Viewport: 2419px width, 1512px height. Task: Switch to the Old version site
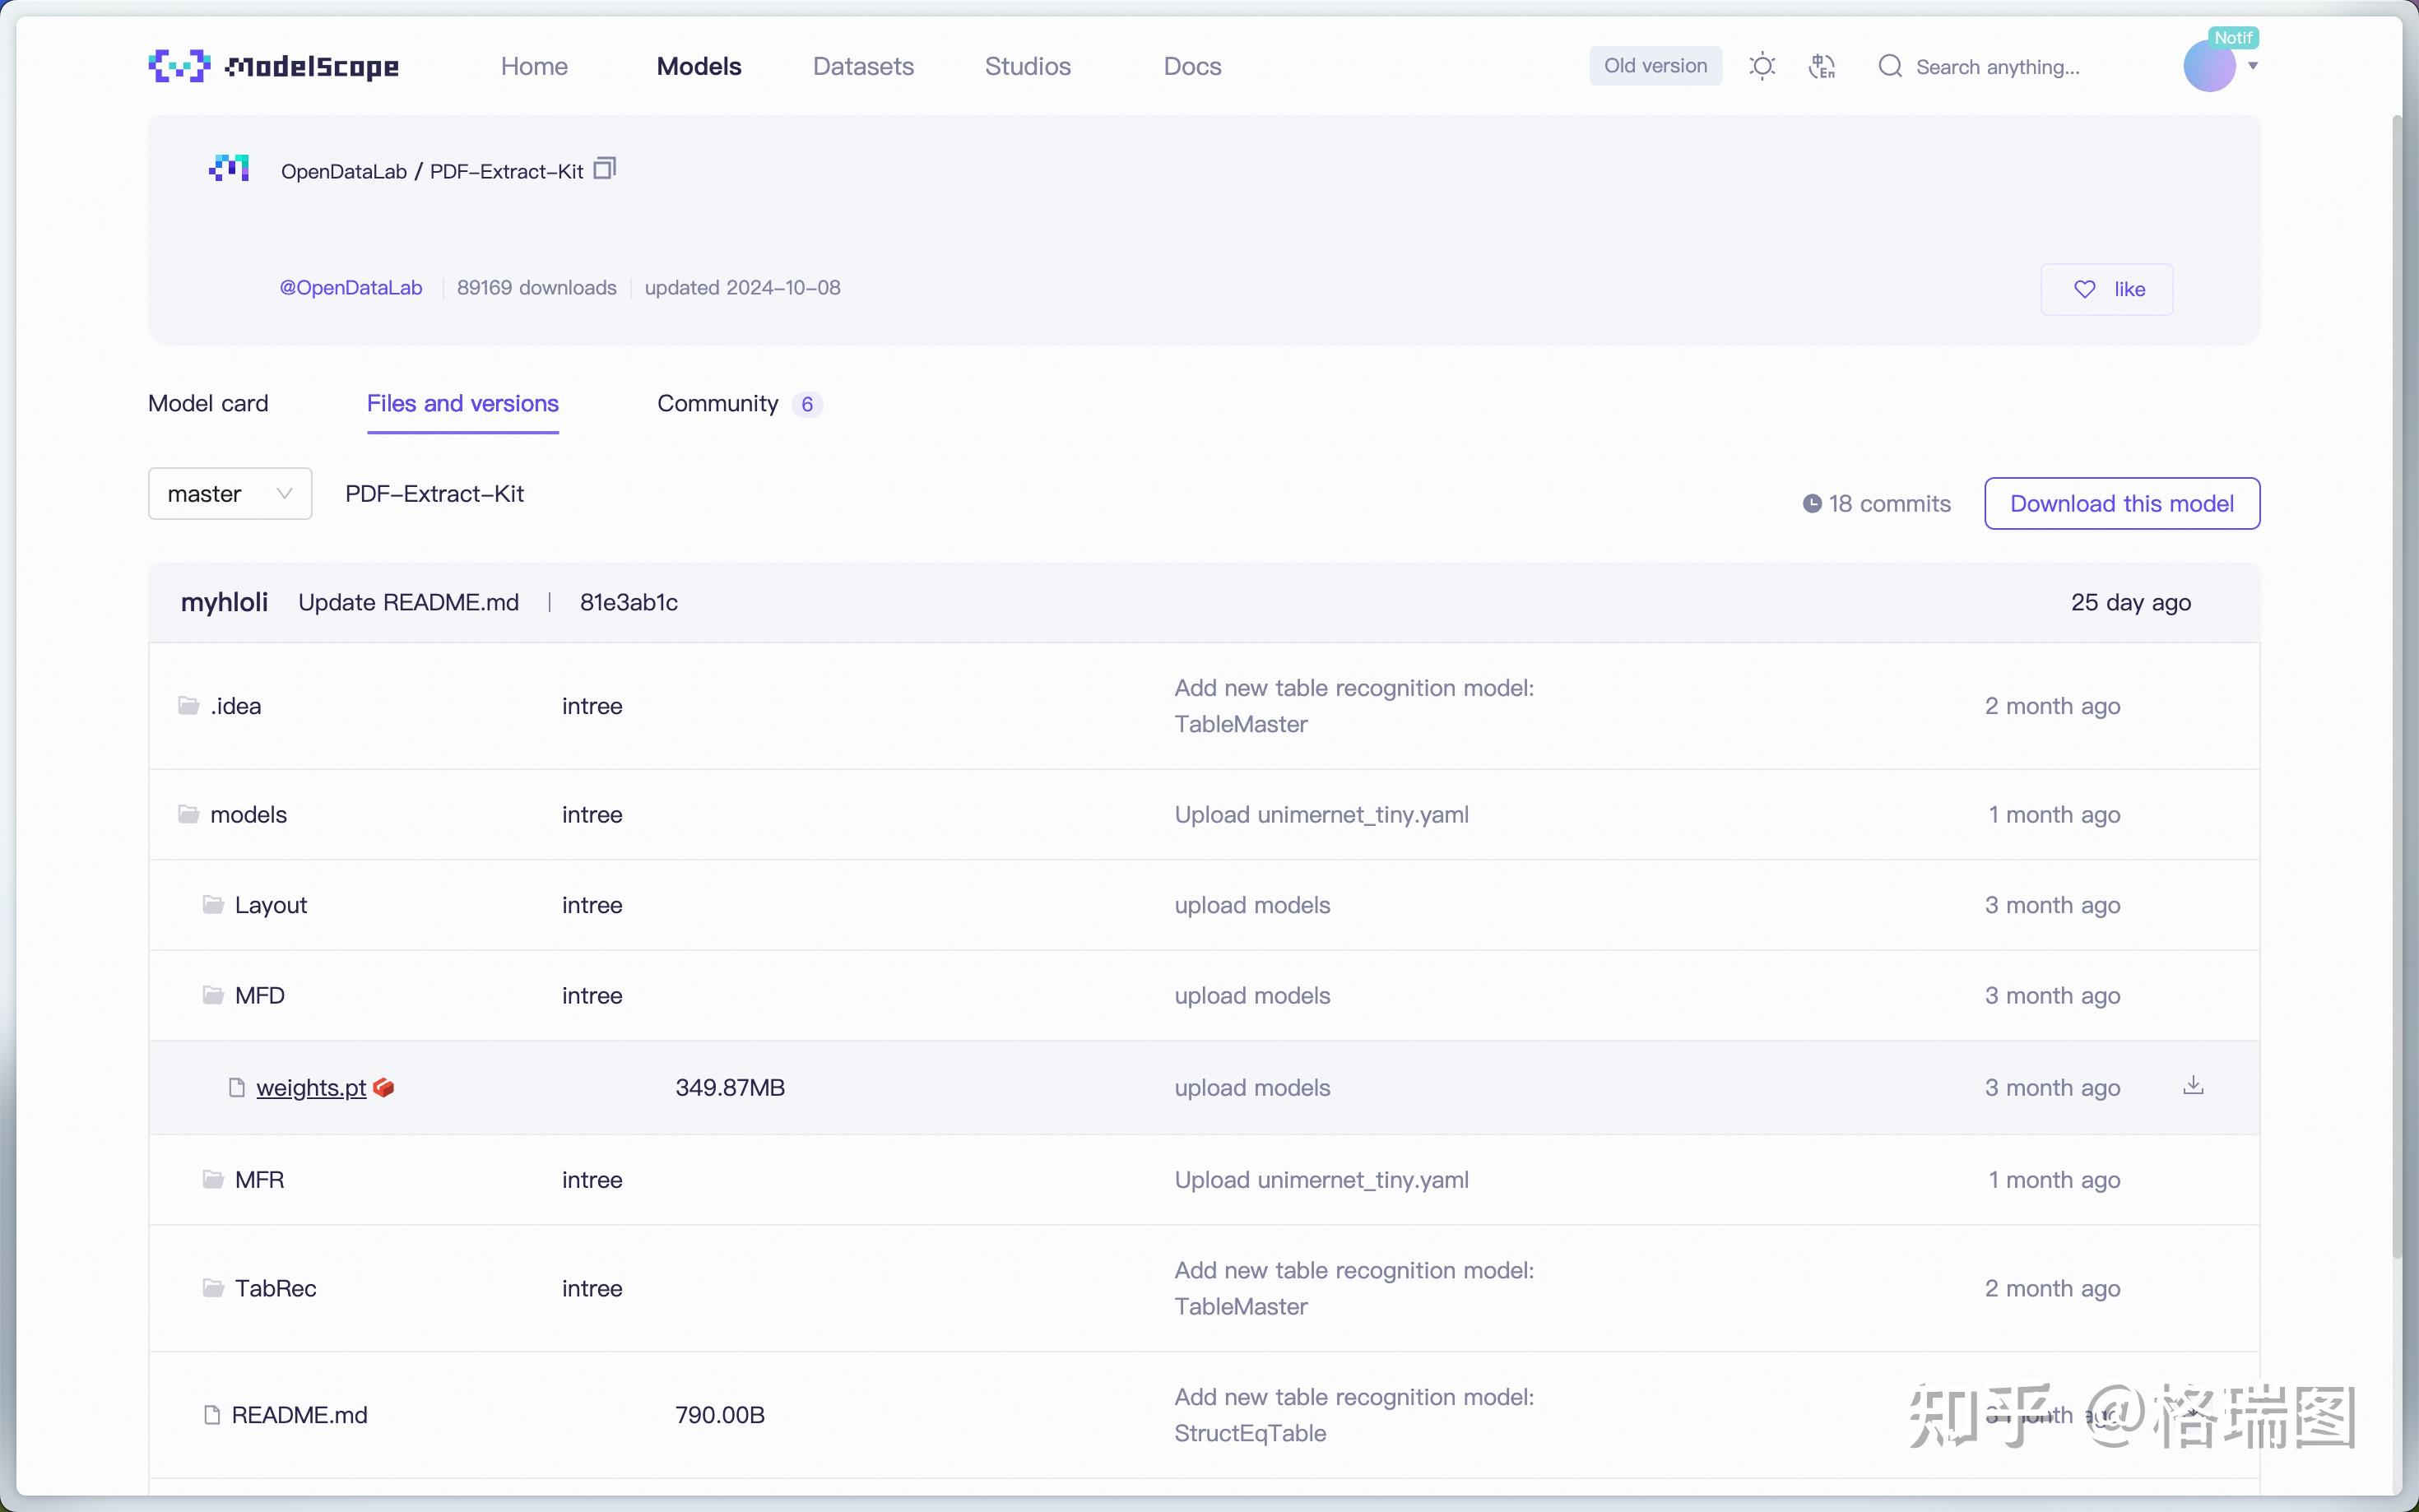click(1655, 66)
